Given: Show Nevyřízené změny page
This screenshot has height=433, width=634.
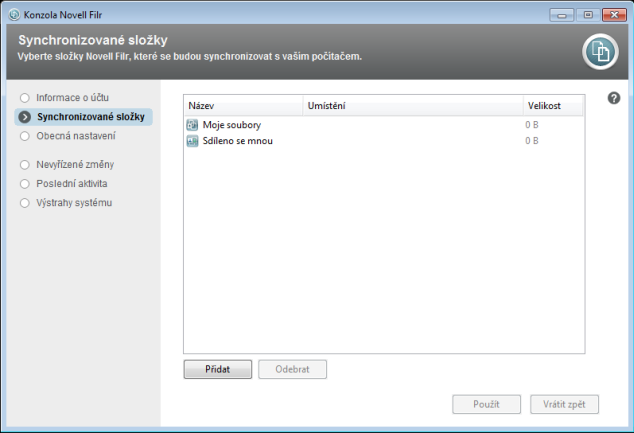Looking at the screenshot, I should (x=75, y=165).
